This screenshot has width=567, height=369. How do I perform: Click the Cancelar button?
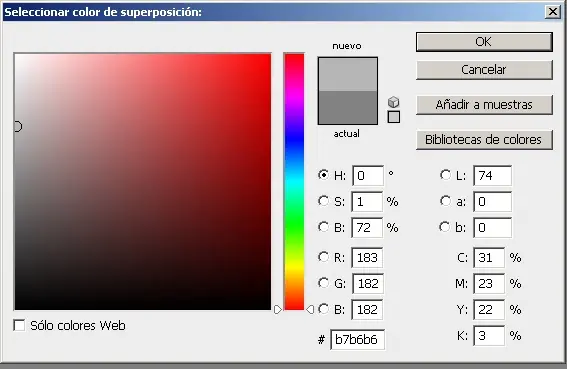click(484, 69)
